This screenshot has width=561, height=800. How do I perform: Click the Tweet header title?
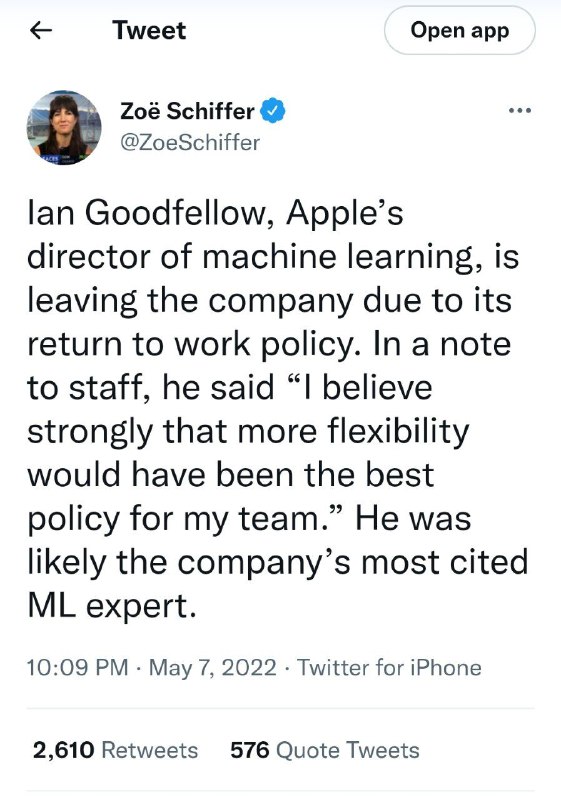point(149,30)
